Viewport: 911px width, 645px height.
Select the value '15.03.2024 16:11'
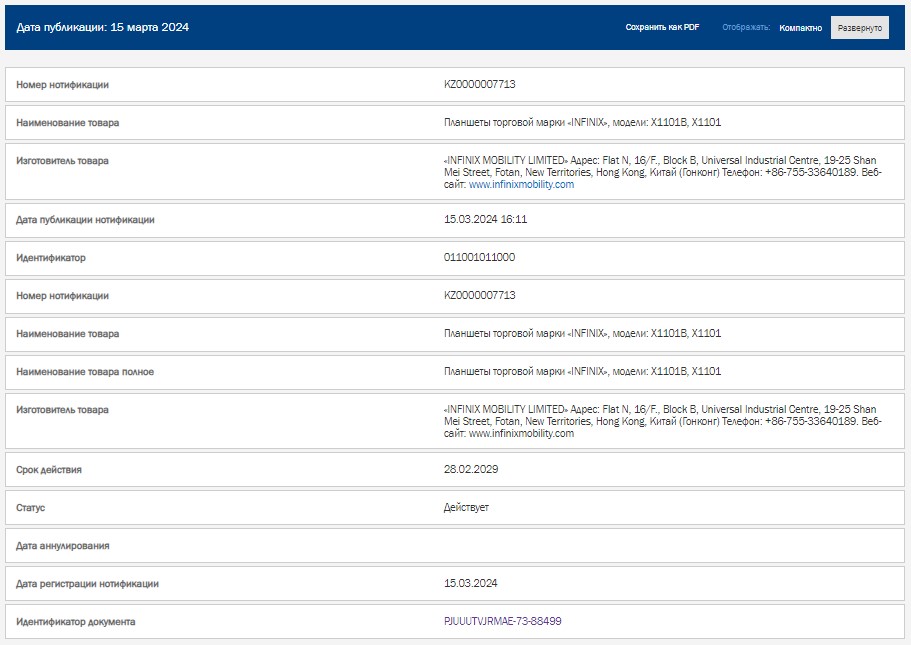click(485, 219)
